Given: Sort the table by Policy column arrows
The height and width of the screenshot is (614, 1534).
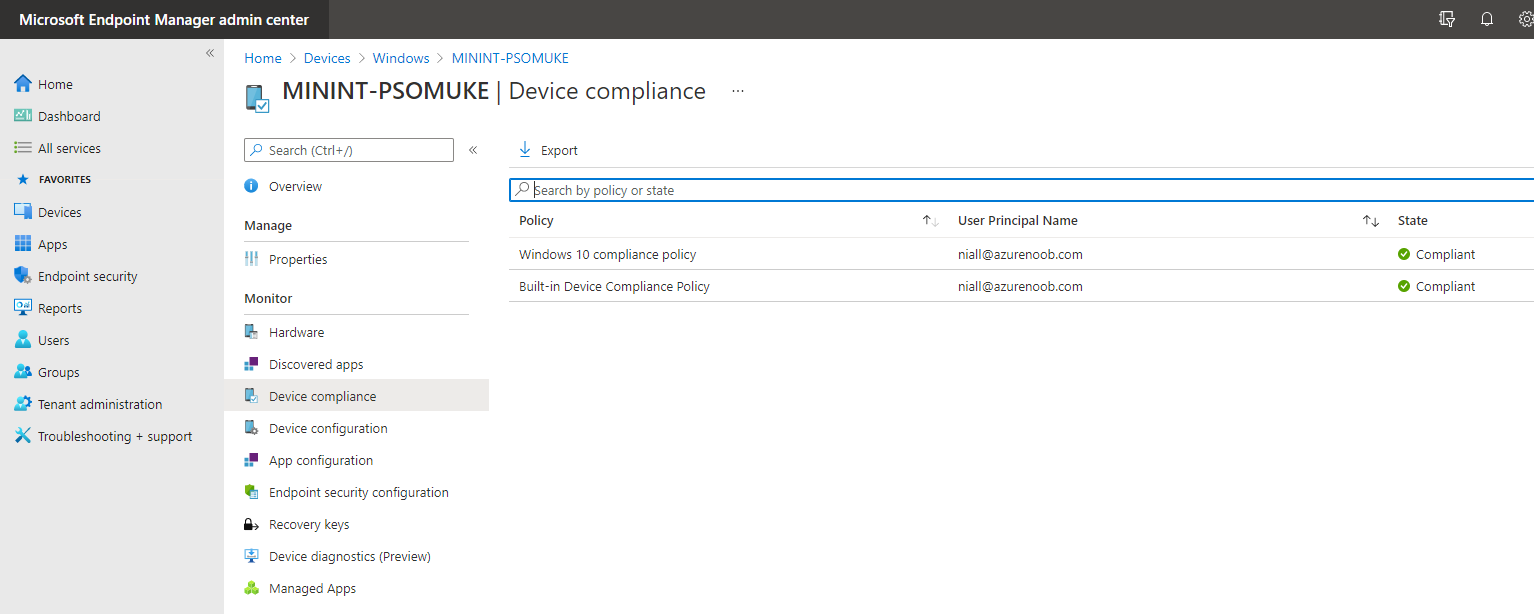Looking at the screenshot, I should [x=930, y=221].
